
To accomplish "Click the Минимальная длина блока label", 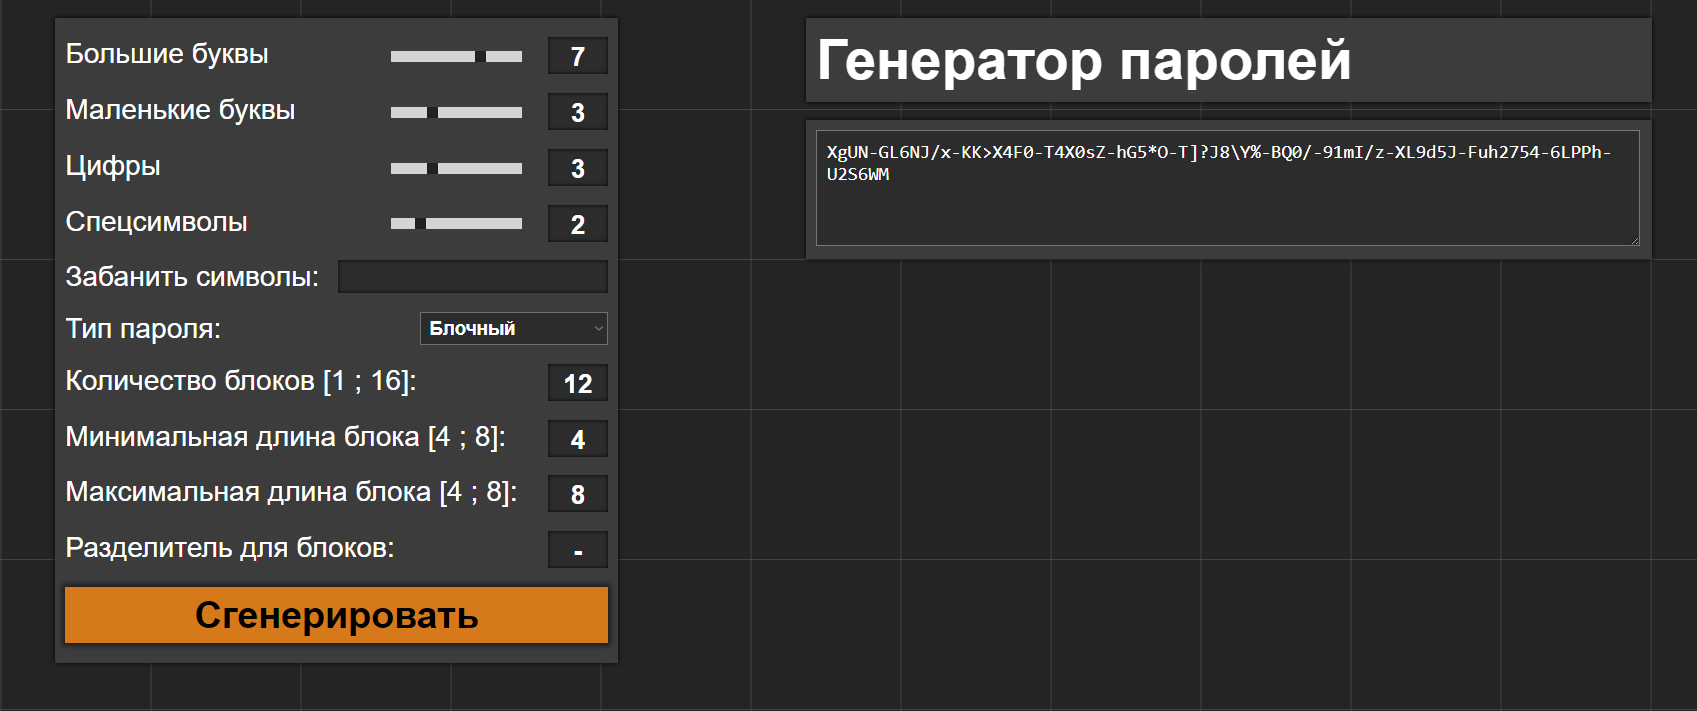I will tap(286, 437).
